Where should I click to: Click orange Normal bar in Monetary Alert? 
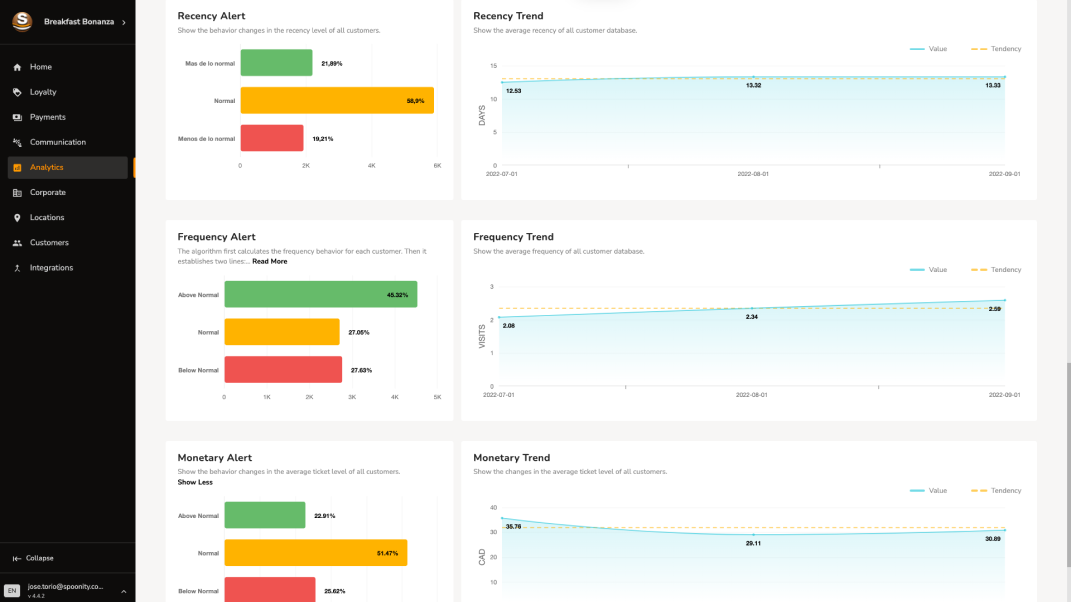point(316,553)
